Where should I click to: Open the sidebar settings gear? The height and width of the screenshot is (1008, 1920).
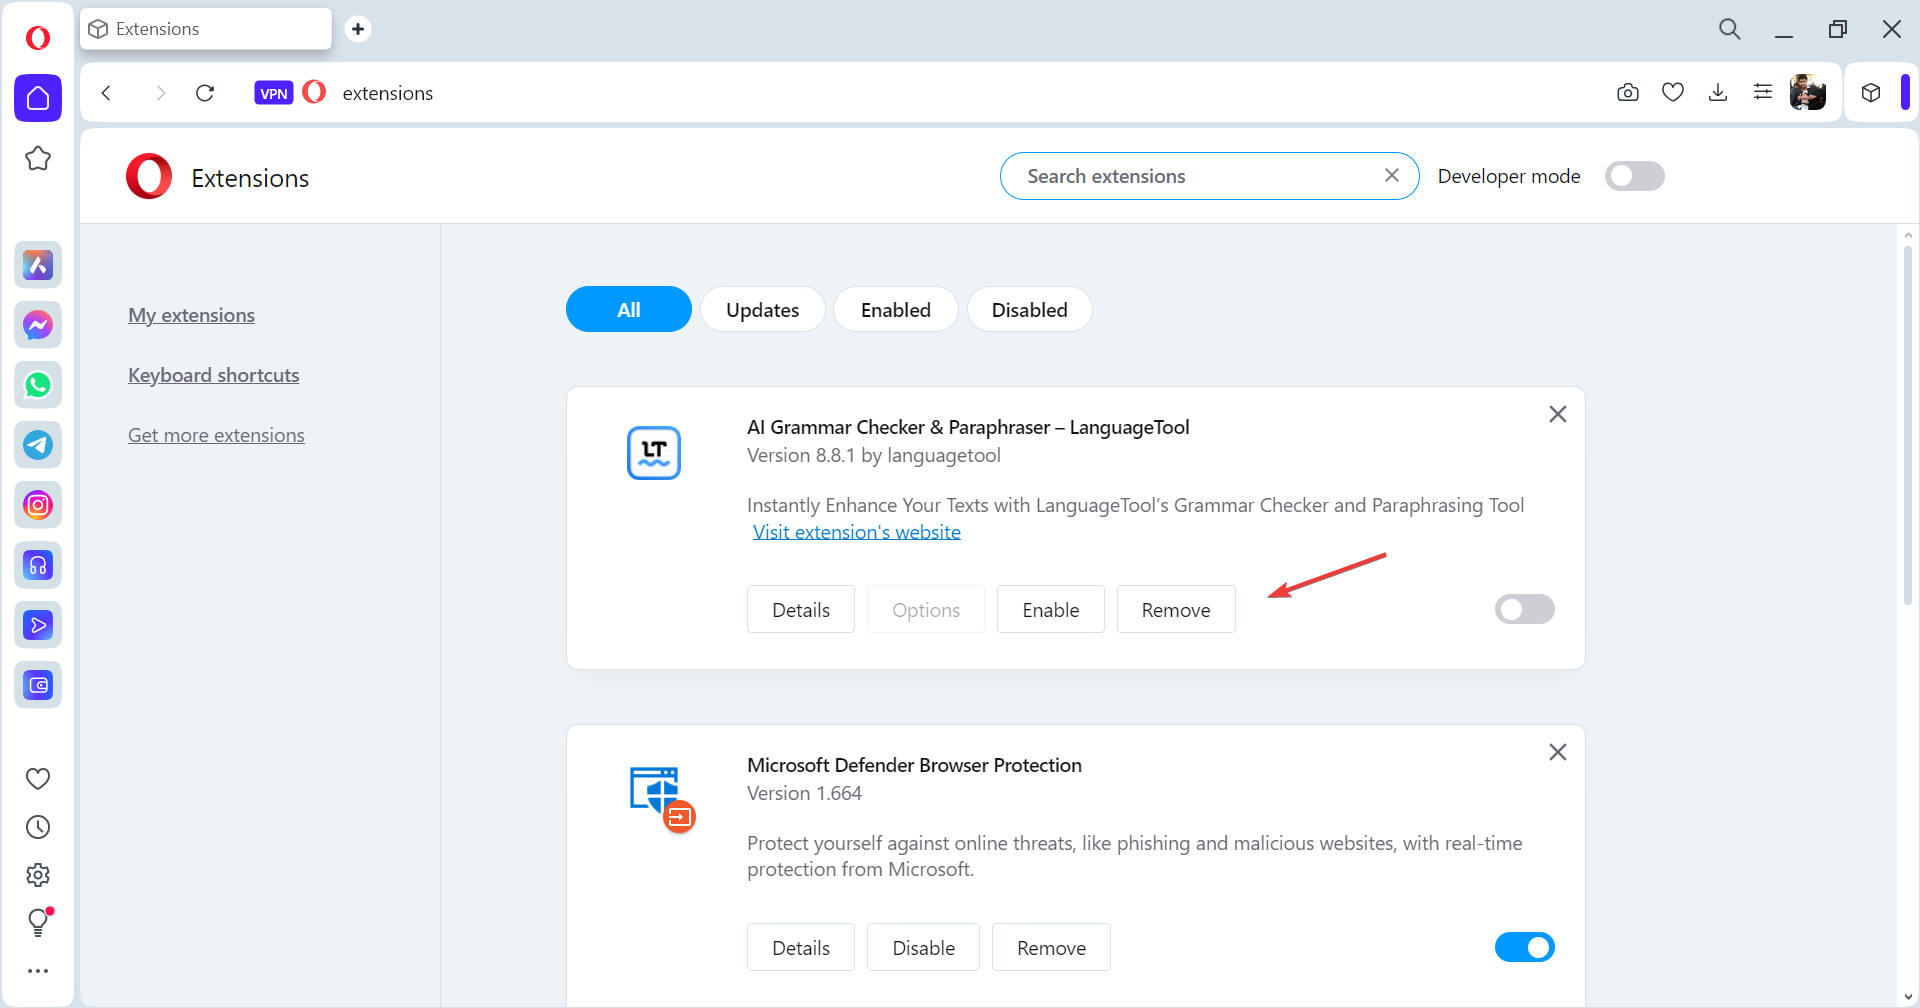pos(38,875)
